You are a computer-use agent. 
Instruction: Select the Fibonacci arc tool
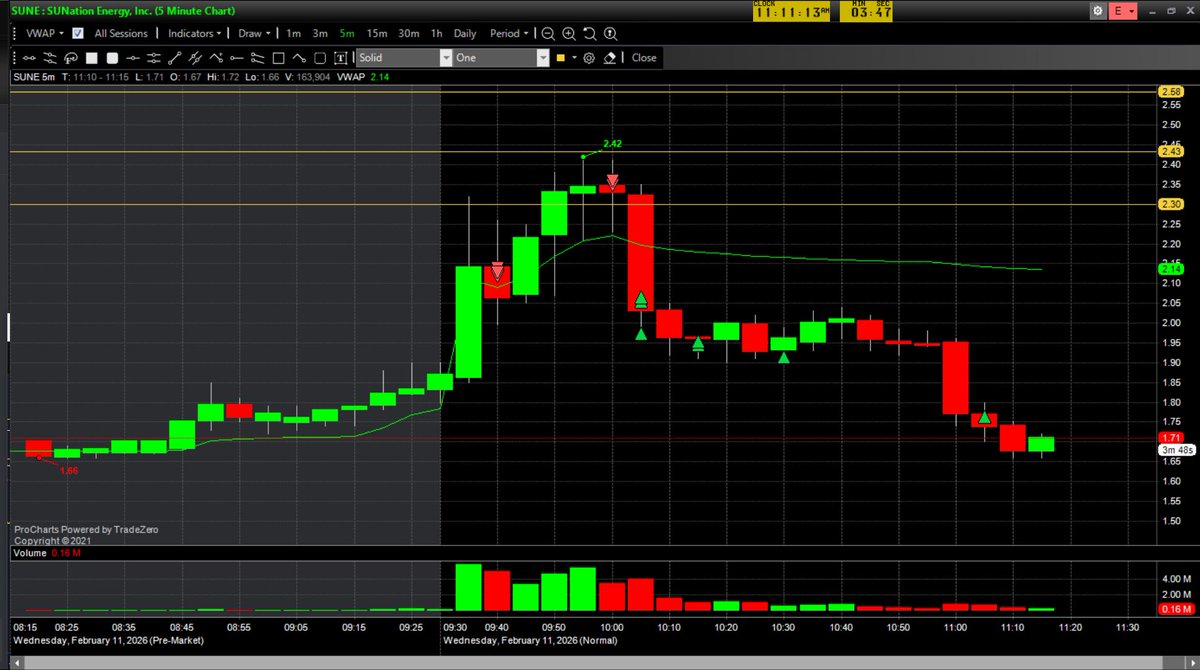70,58
